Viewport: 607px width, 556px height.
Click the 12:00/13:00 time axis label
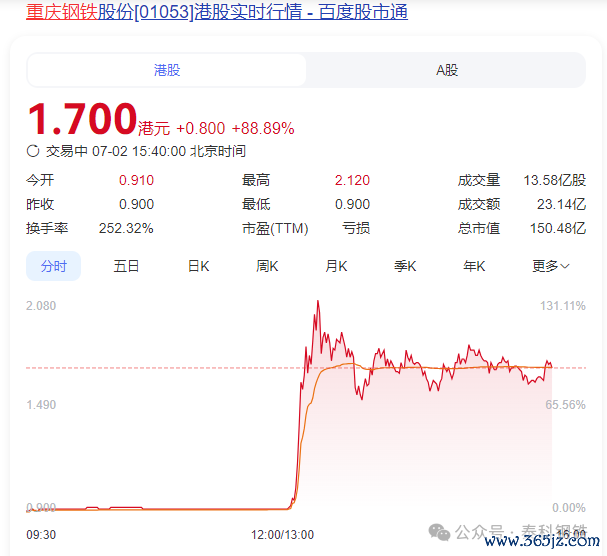tap(282, 535)
